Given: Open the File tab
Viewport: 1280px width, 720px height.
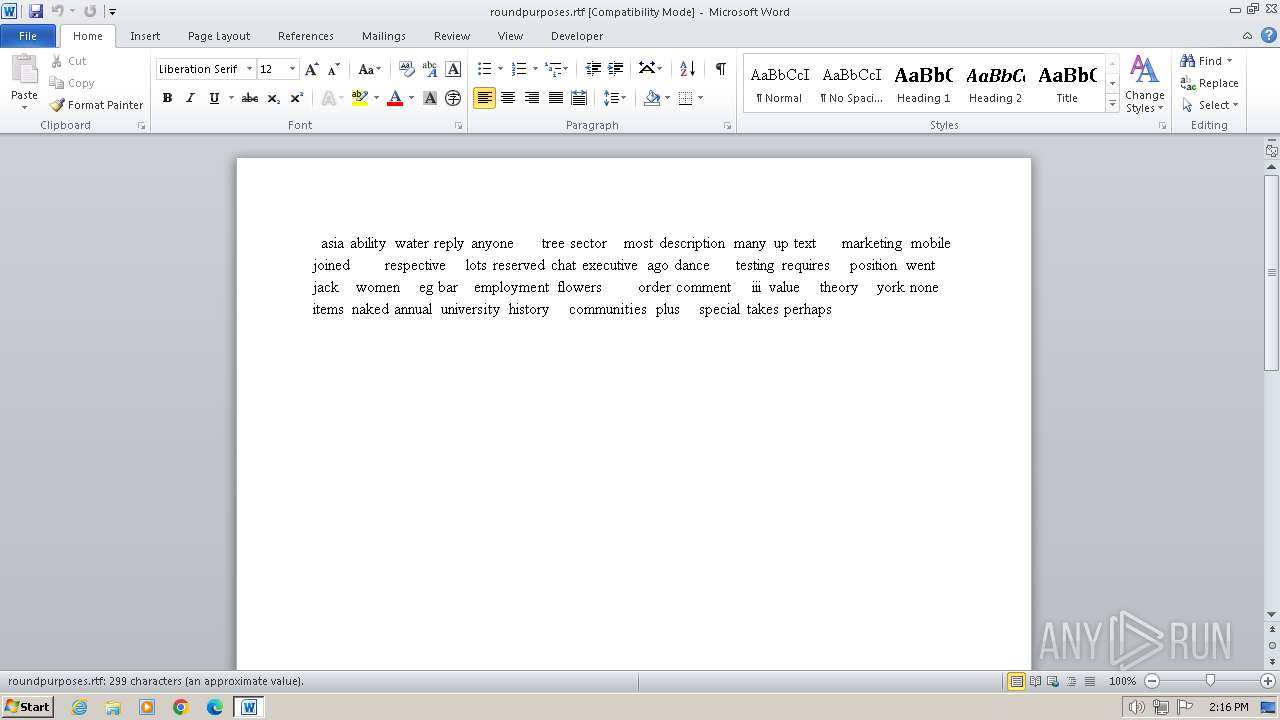Looking at the screenshot, I should click(28, 35).
